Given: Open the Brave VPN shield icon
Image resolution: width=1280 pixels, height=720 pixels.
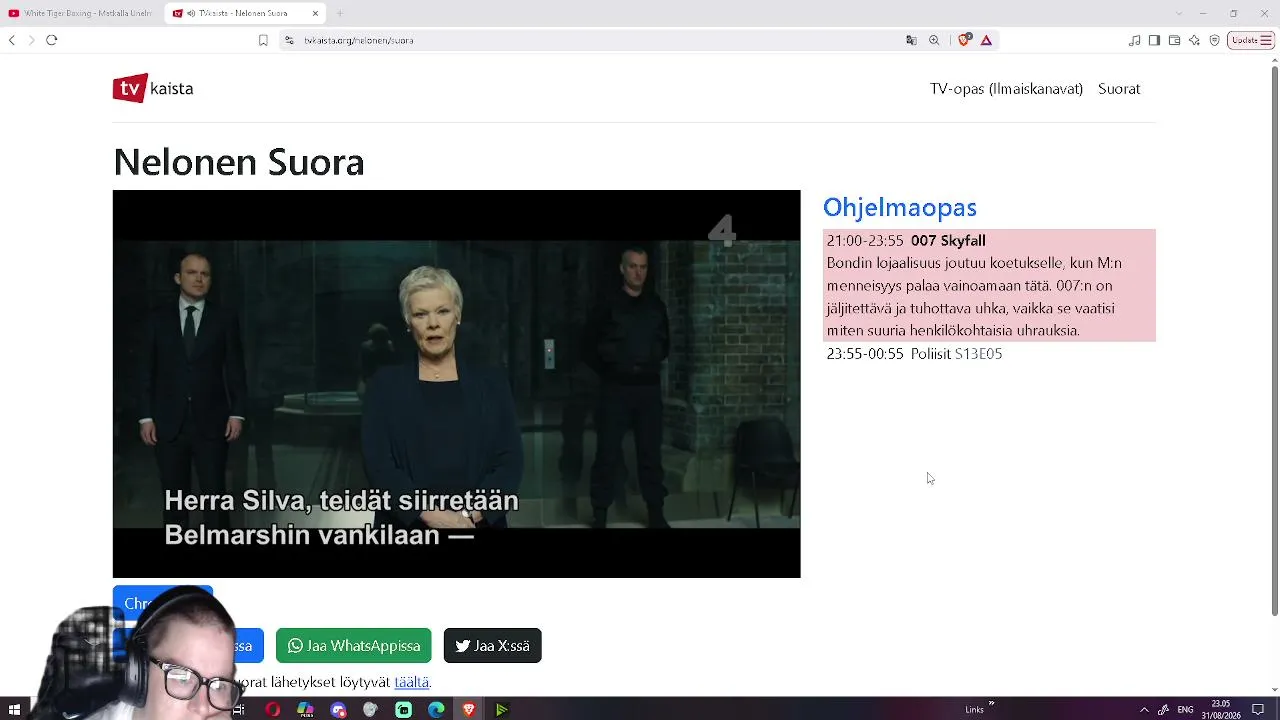Looking at the screenshot, I should (1215, 40).
